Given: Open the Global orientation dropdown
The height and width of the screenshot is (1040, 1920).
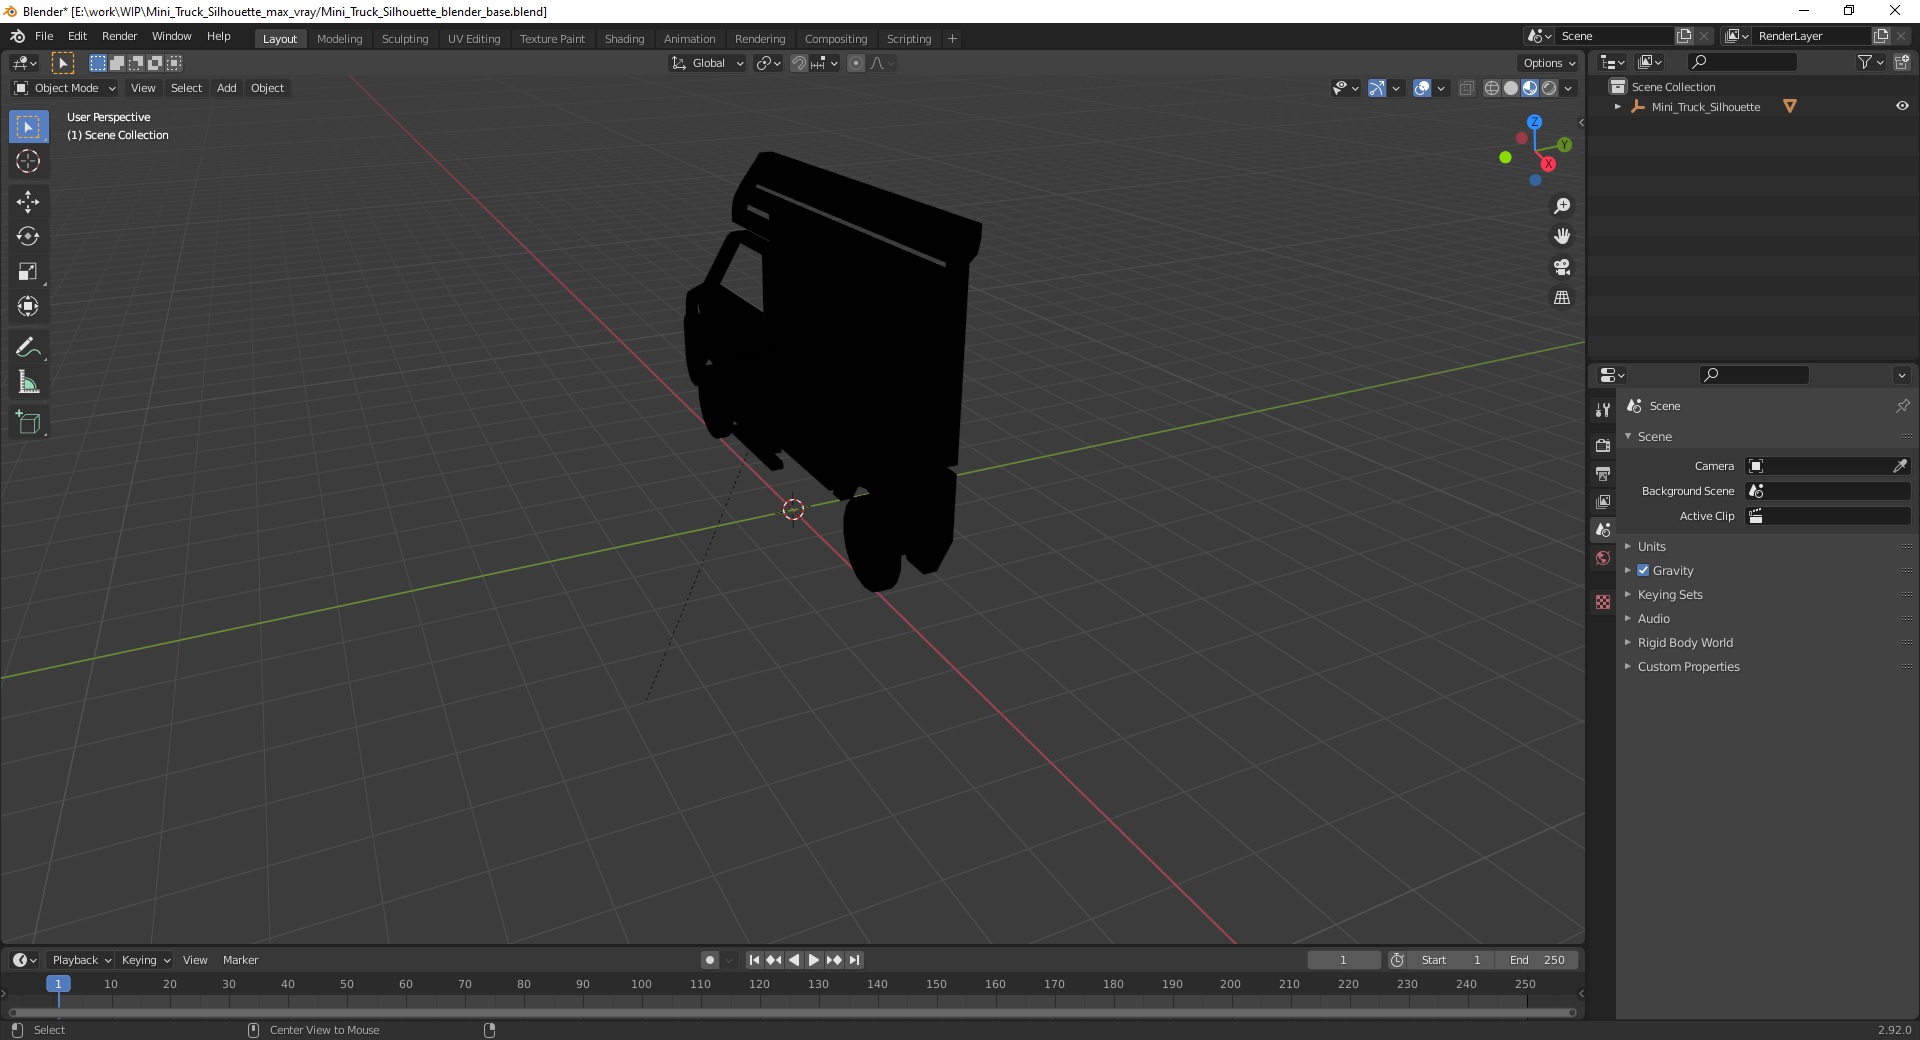Looking at the screenshot, I should pyautogui.click(x=707, y=63).
